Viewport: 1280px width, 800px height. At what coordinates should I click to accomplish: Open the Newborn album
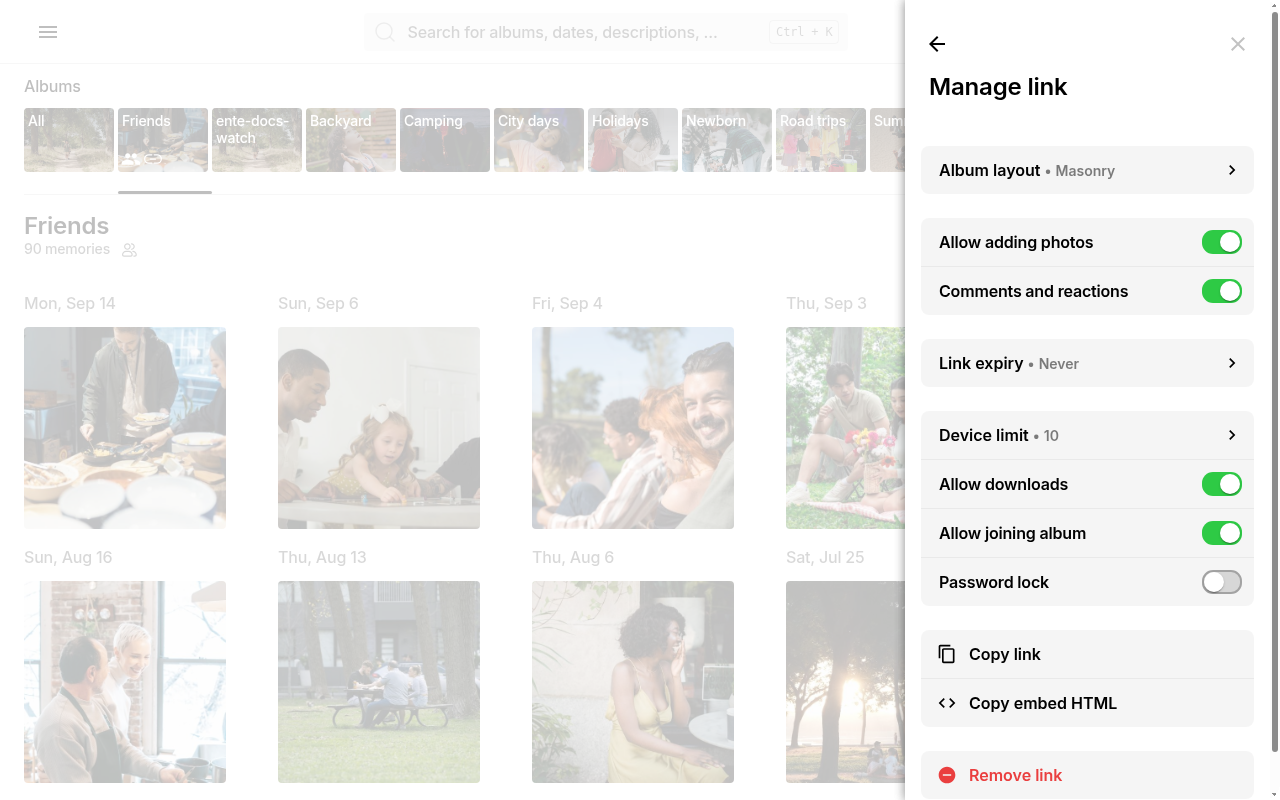pyautogui.click(x=727, y=140)
